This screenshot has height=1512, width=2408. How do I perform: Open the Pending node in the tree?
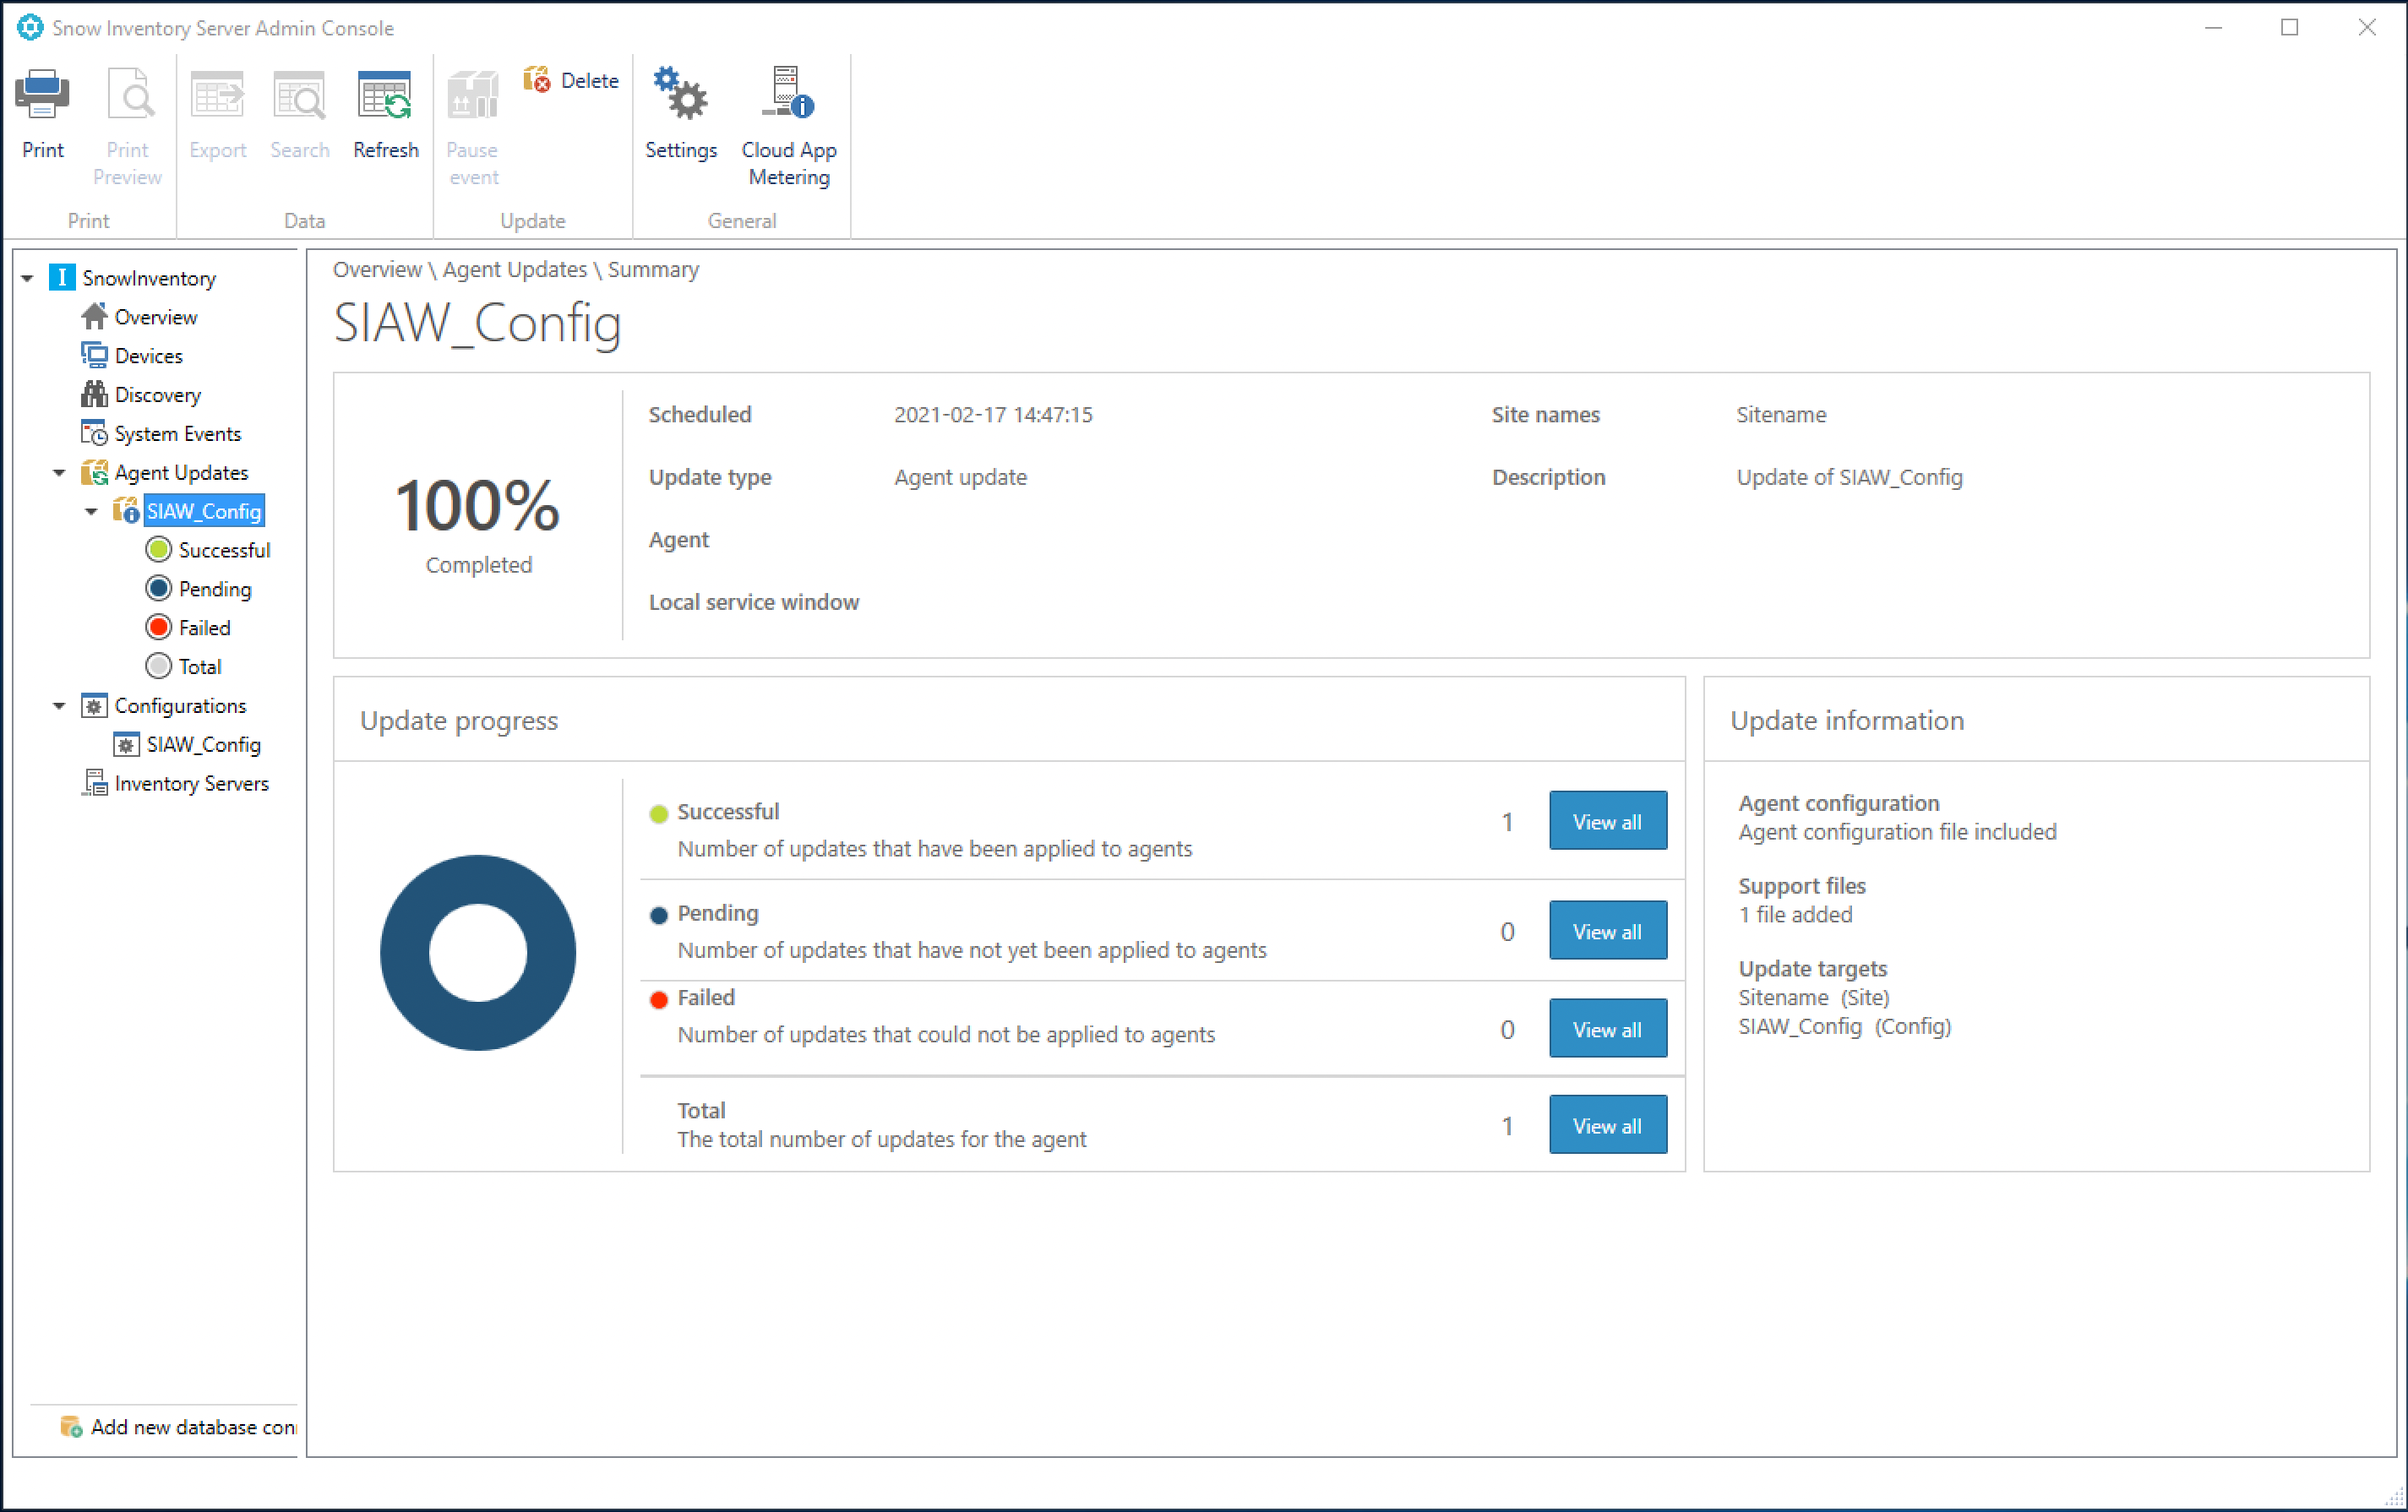(x=199, y=589)
